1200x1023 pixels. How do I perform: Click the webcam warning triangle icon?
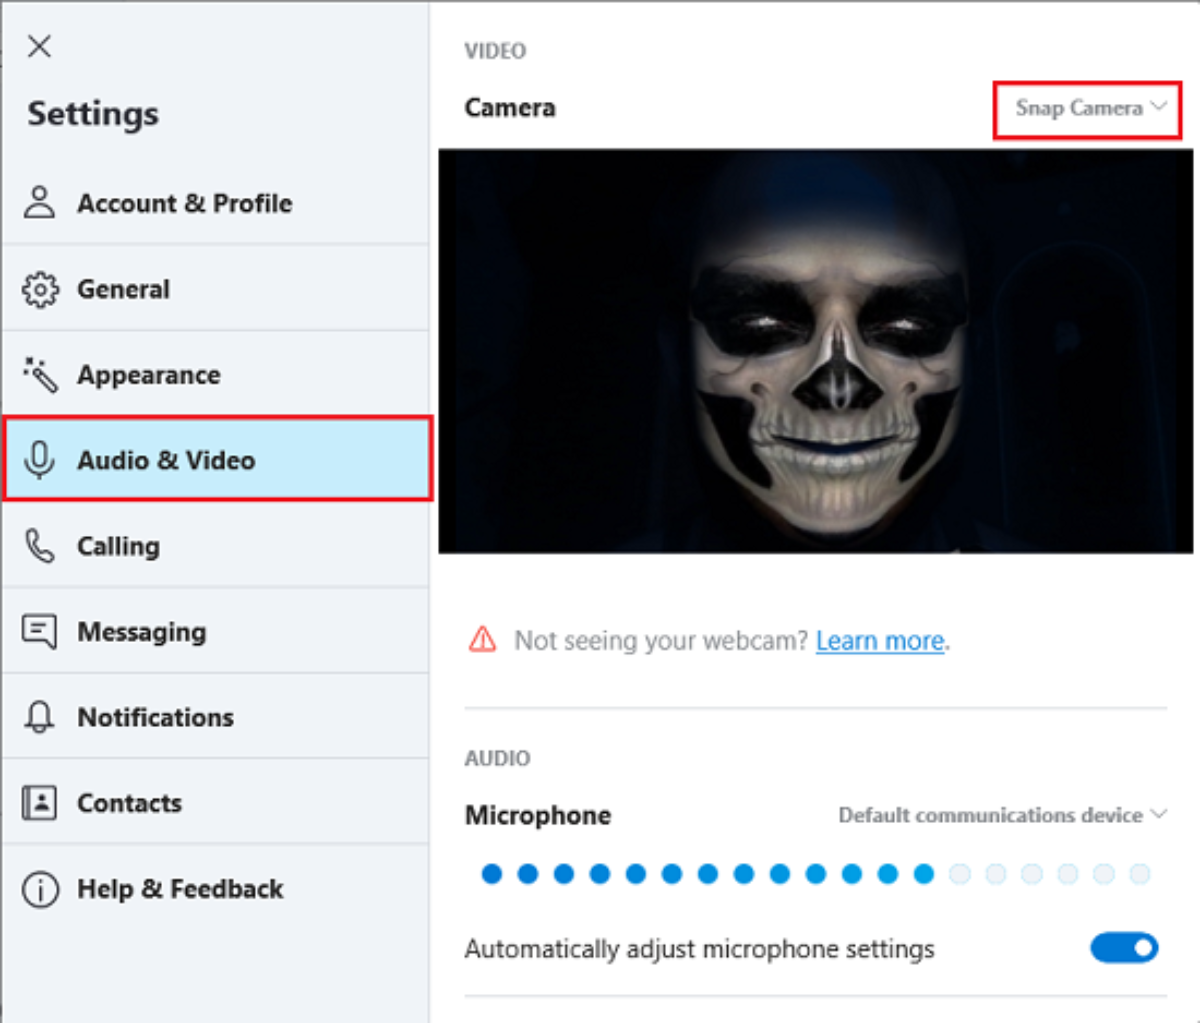coord(482,639)
